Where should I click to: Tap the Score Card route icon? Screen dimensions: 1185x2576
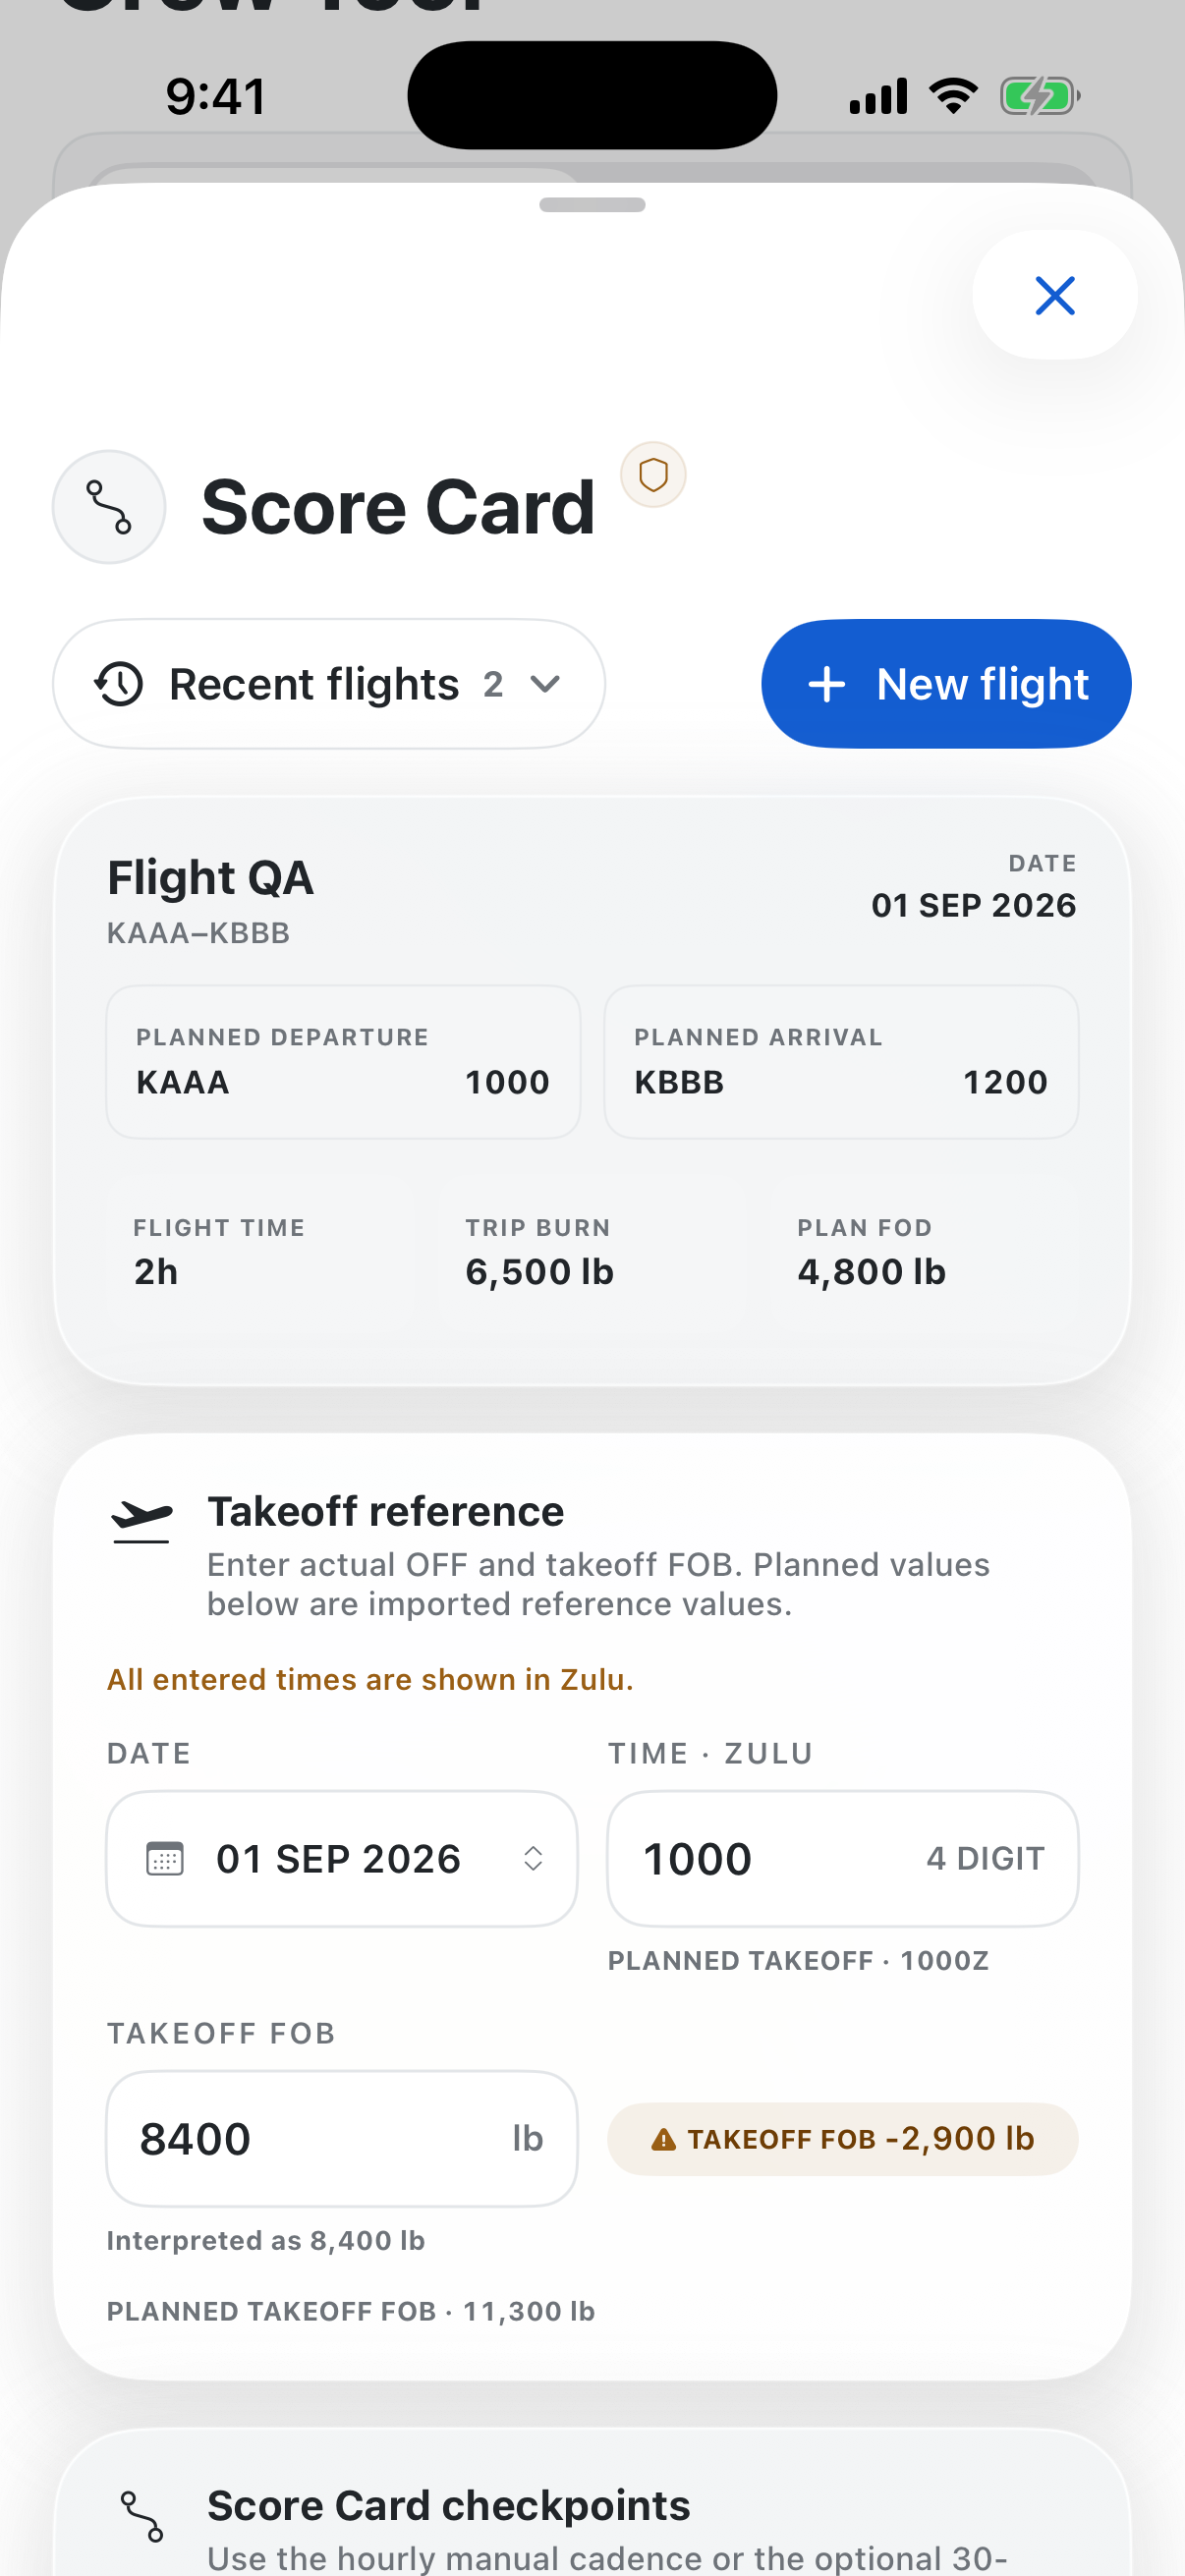[x=108, y=506]
